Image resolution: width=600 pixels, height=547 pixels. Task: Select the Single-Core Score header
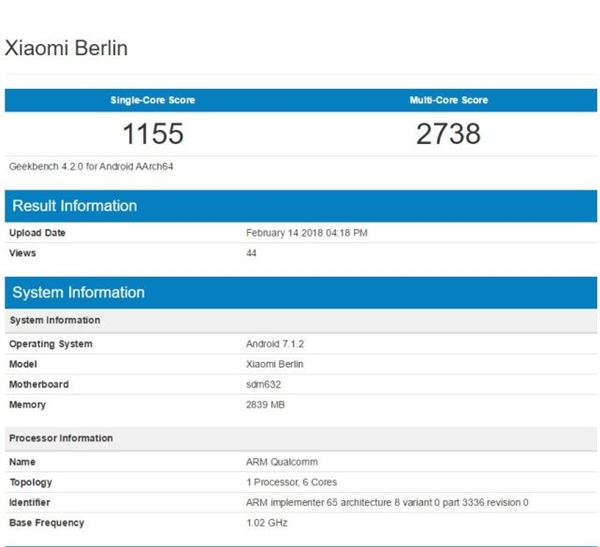[152, 100]
